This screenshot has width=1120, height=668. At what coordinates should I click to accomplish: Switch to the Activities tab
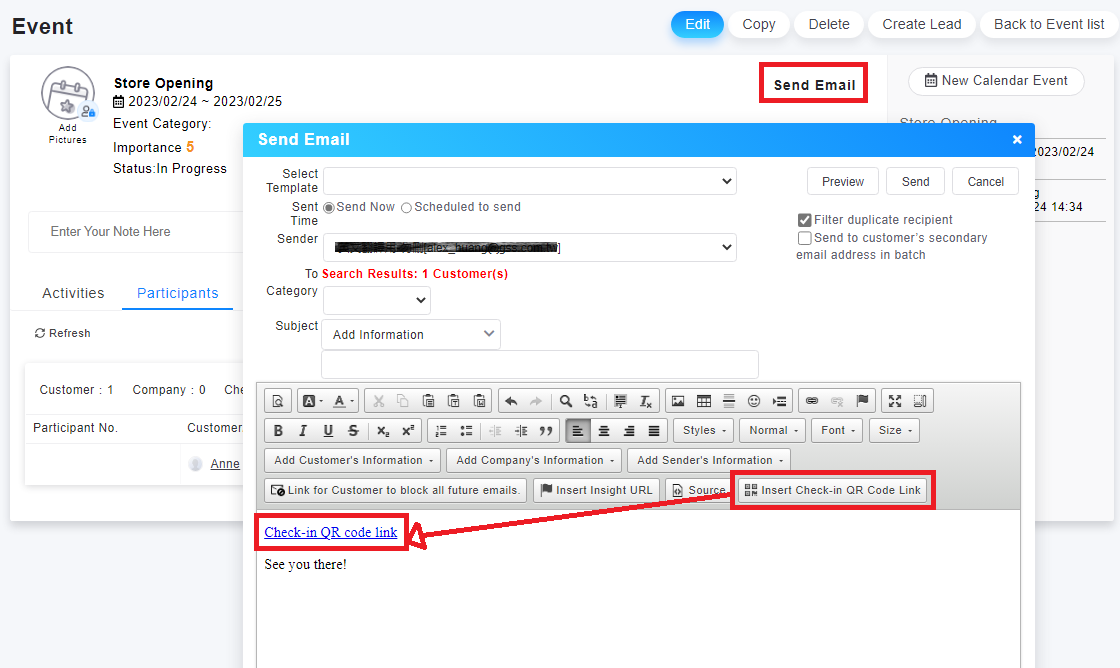73,293
